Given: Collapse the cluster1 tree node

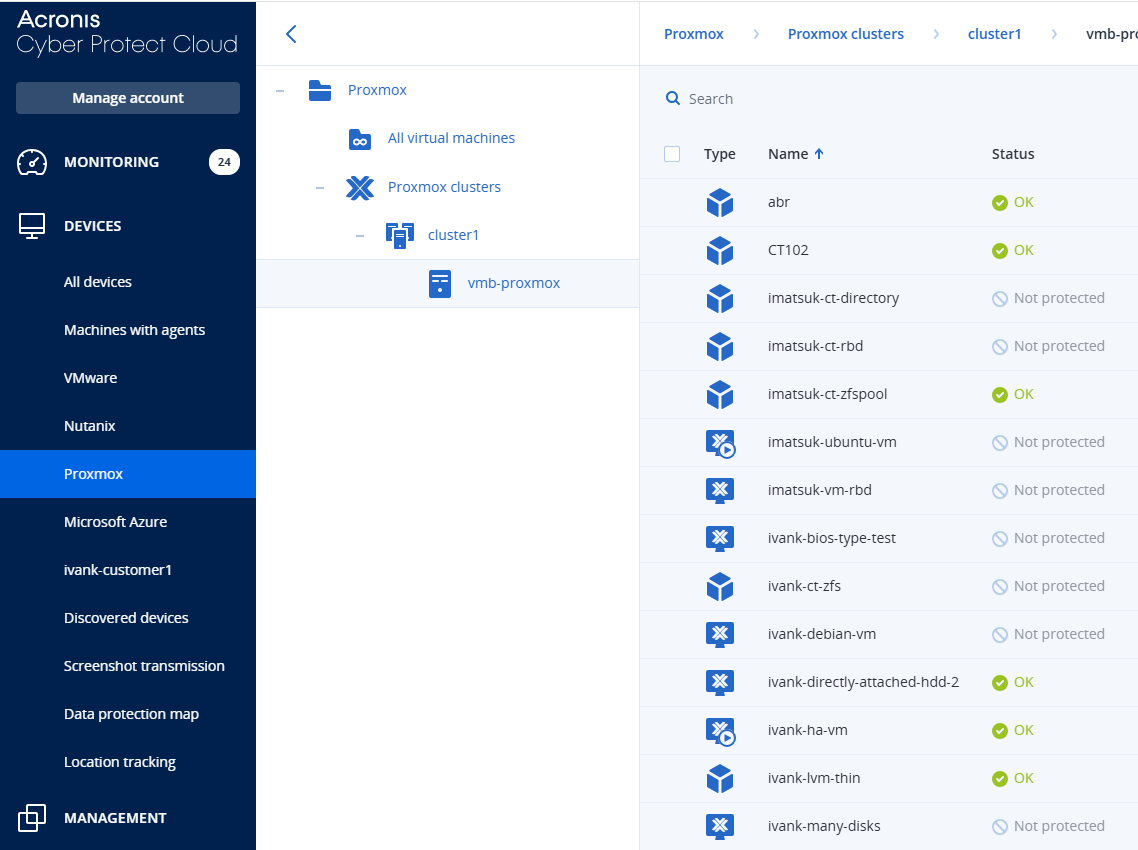Looking at the screenshot, I should point(360,236).
